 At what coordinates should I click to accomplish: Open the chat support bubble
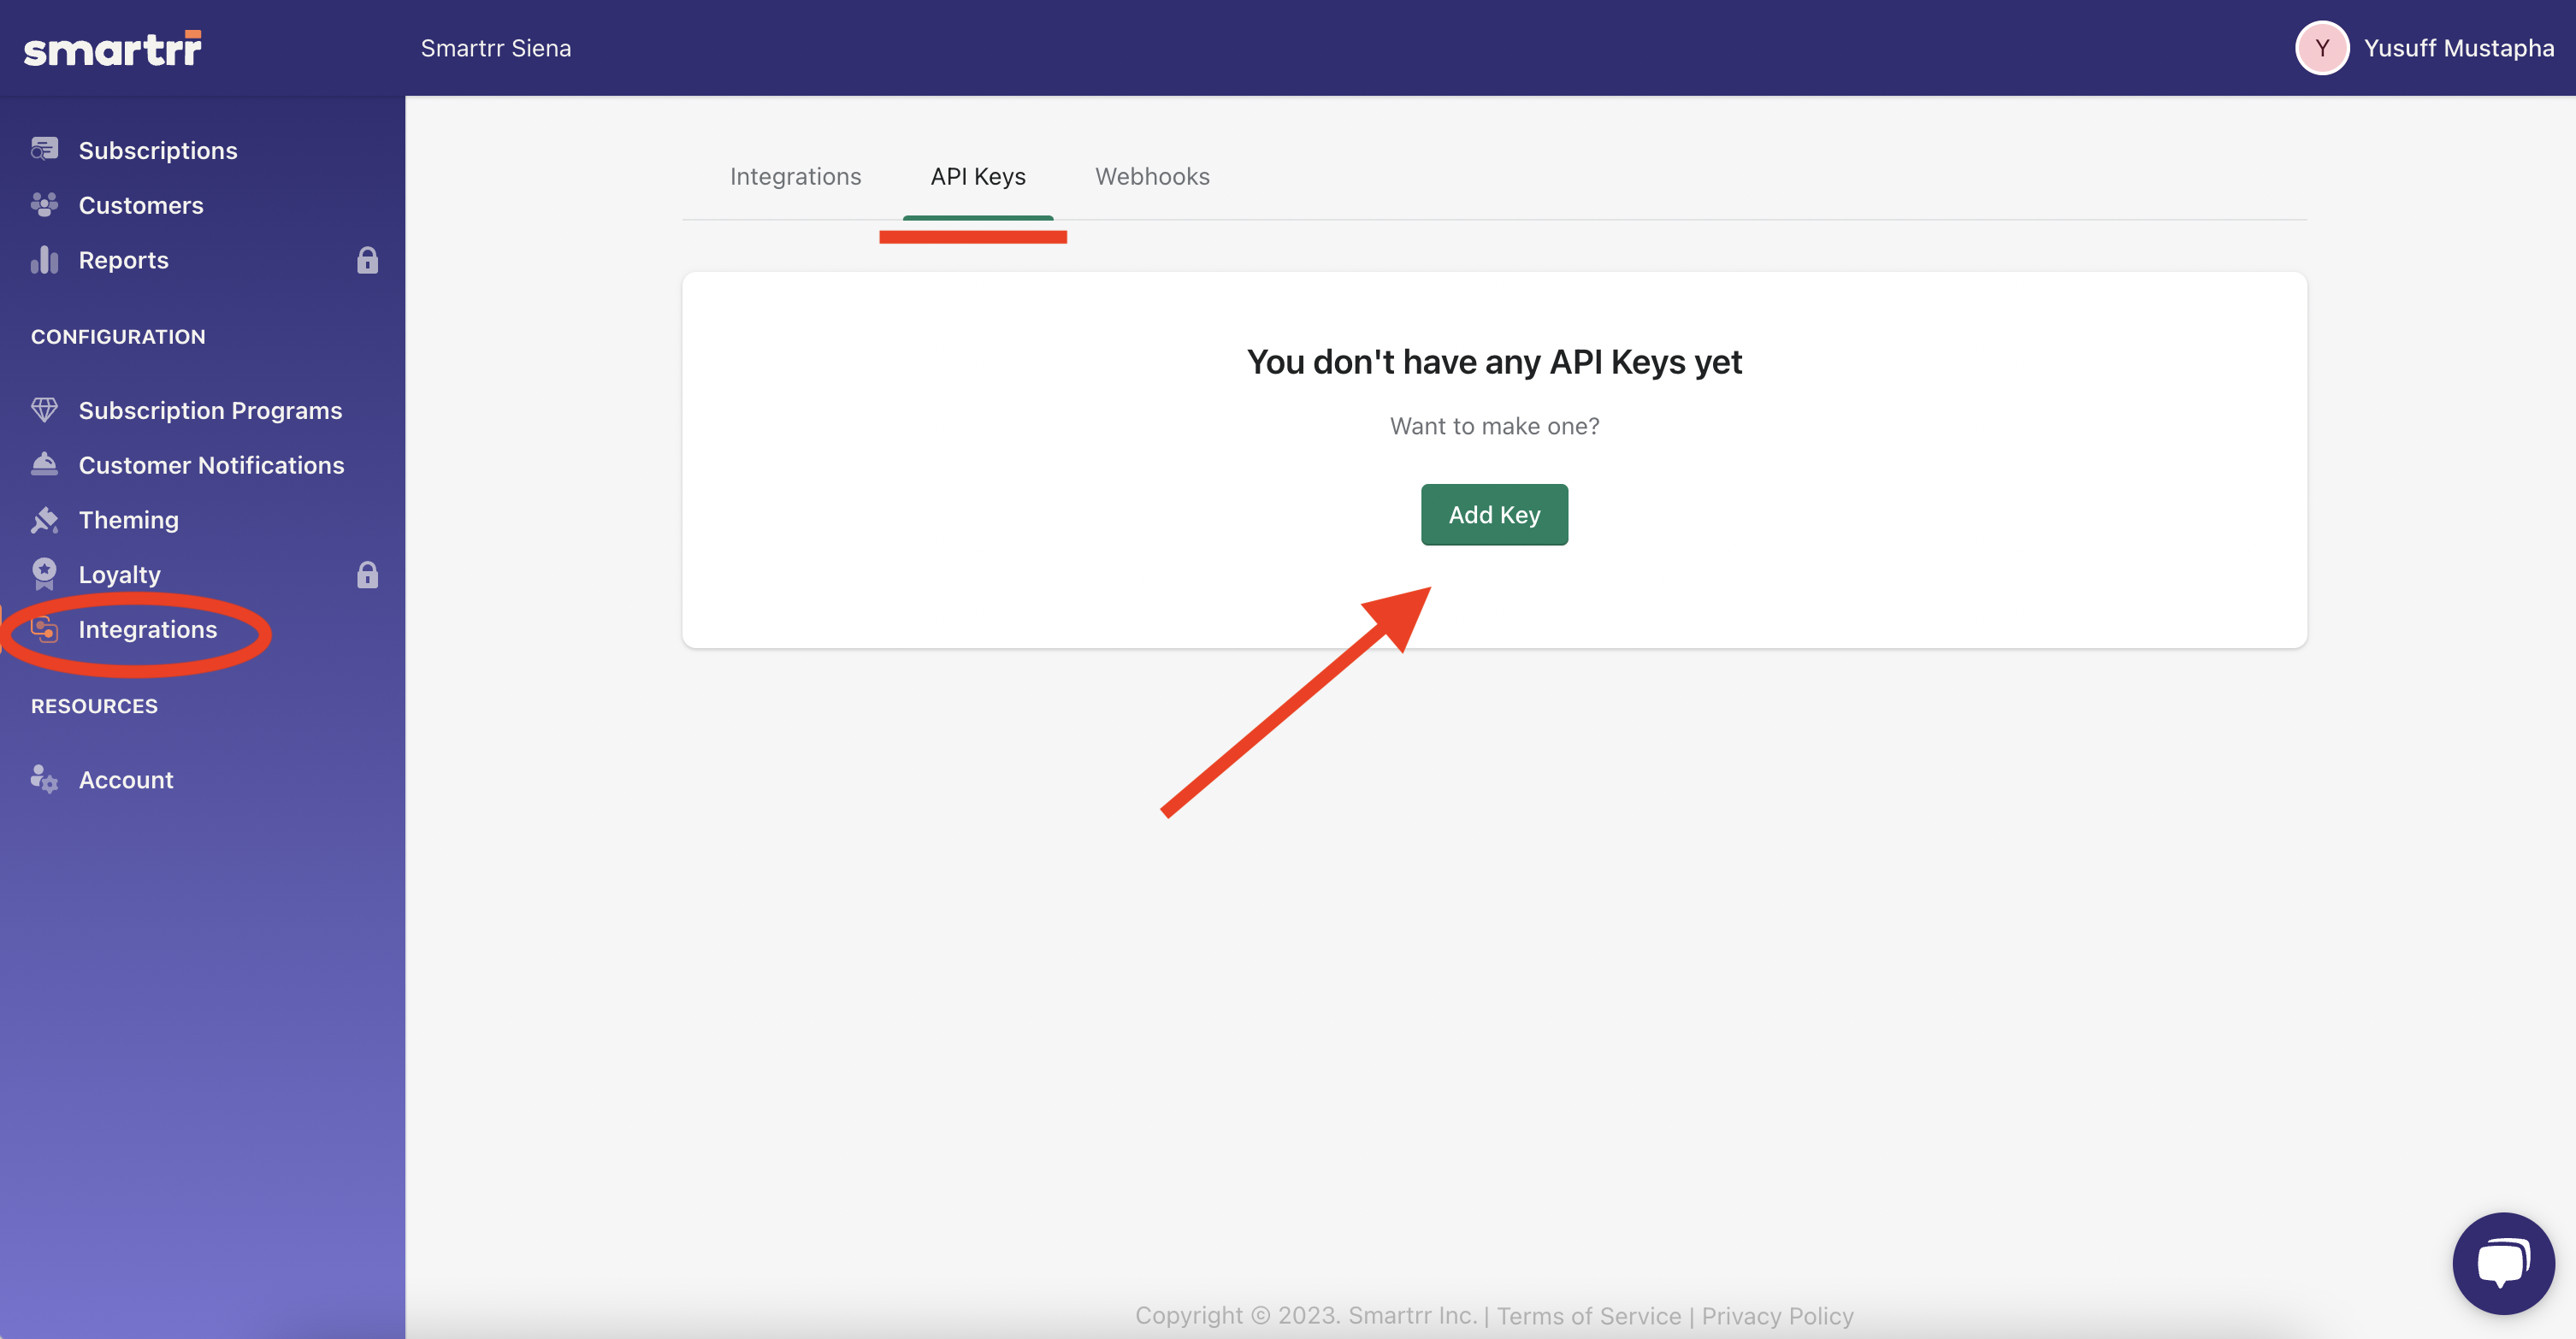[2503, 1262]
